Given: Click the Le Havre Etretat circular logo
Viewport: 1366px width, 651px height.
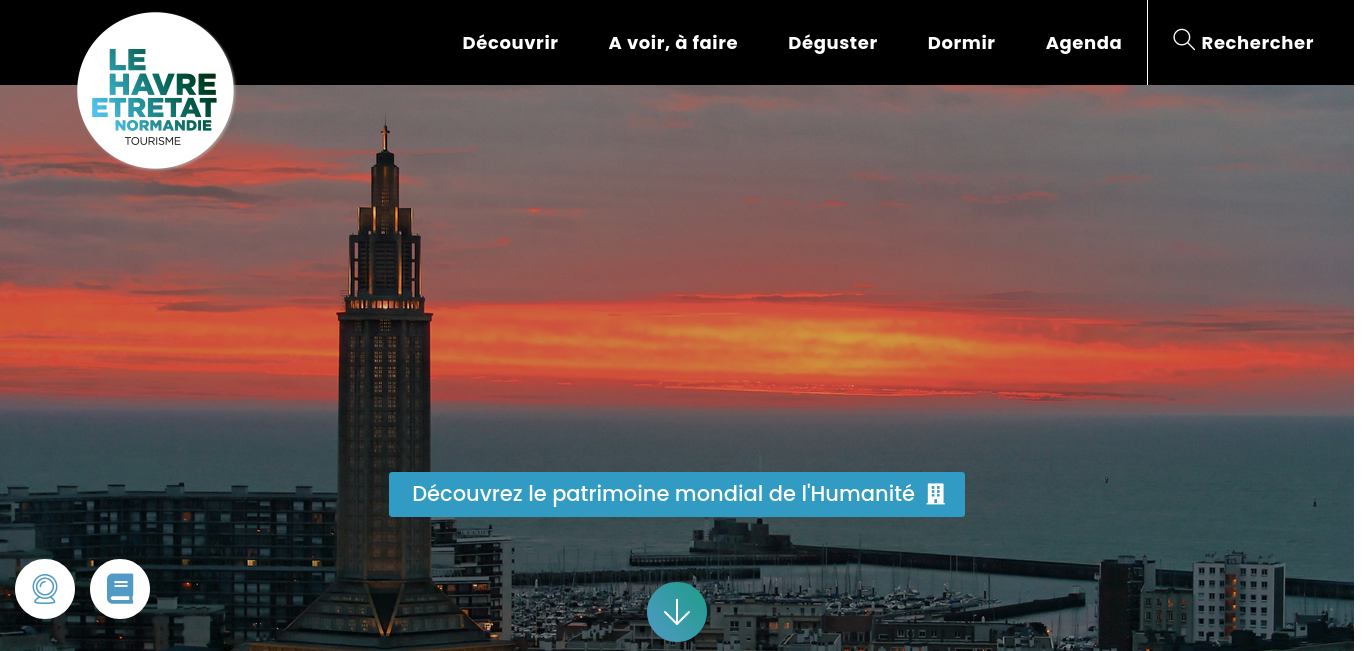Looking at the screenshot, I should [x=155, y=91].
